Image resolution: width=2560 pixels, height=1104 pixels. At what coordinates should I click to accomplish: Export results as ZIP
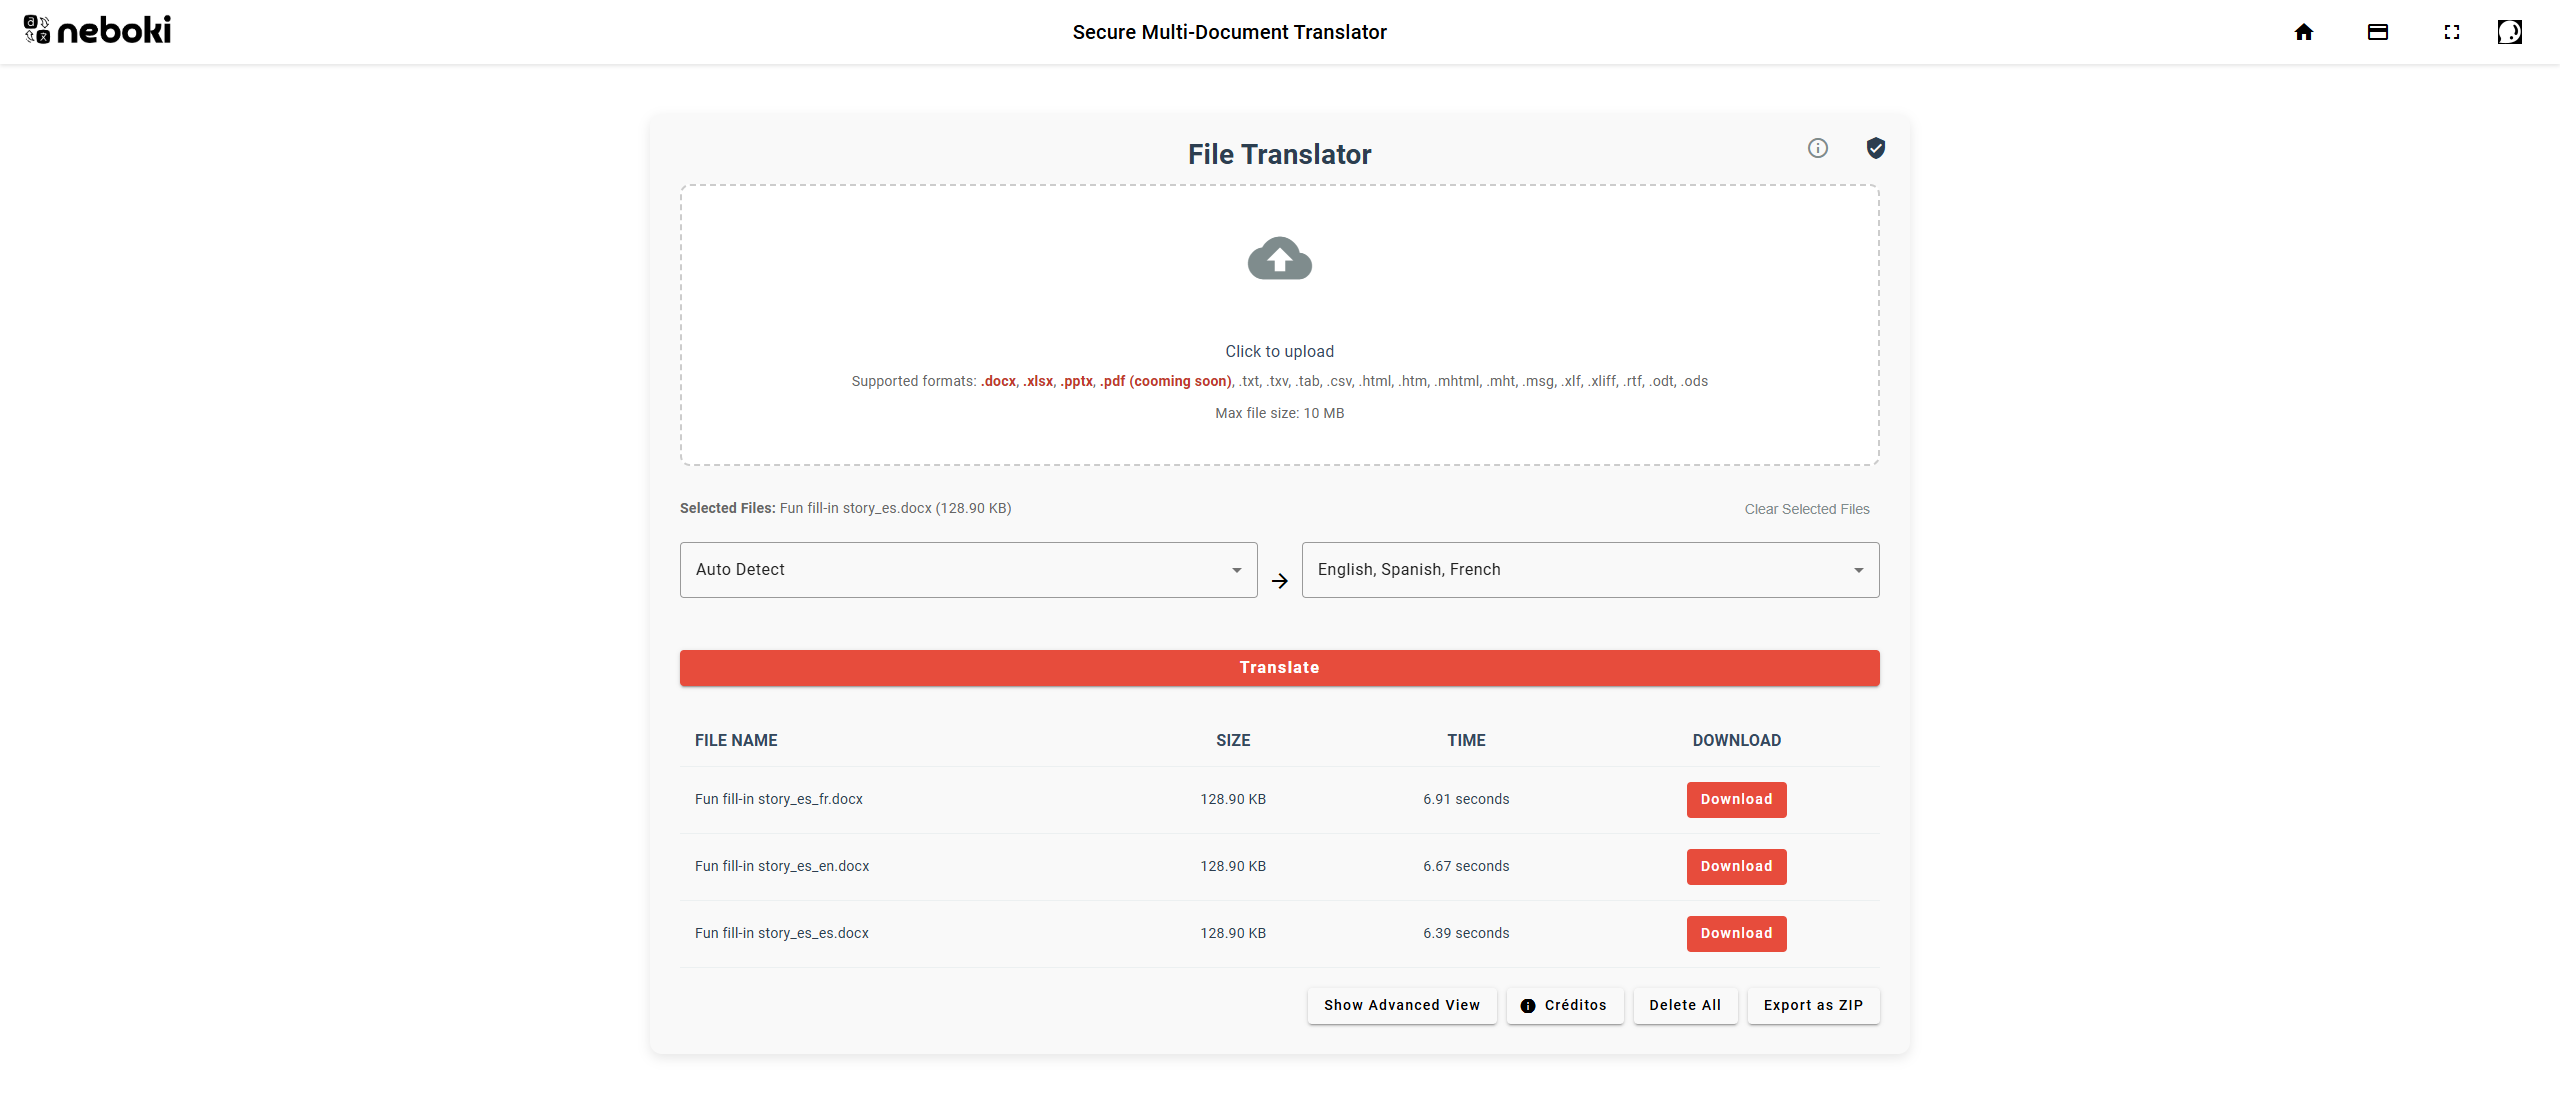click(1812, 1005)
